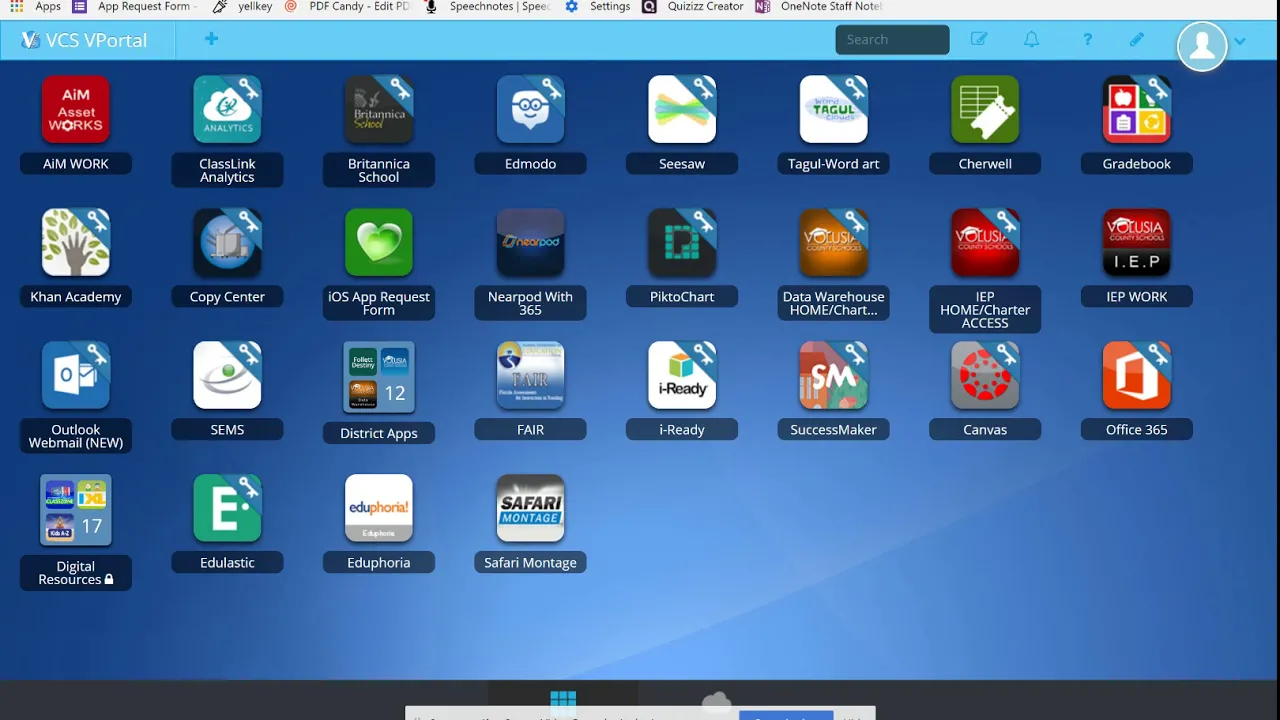Click the cloud icon in bottom bar
Viewport: 1280px width, 720px height.
point(716,702)
